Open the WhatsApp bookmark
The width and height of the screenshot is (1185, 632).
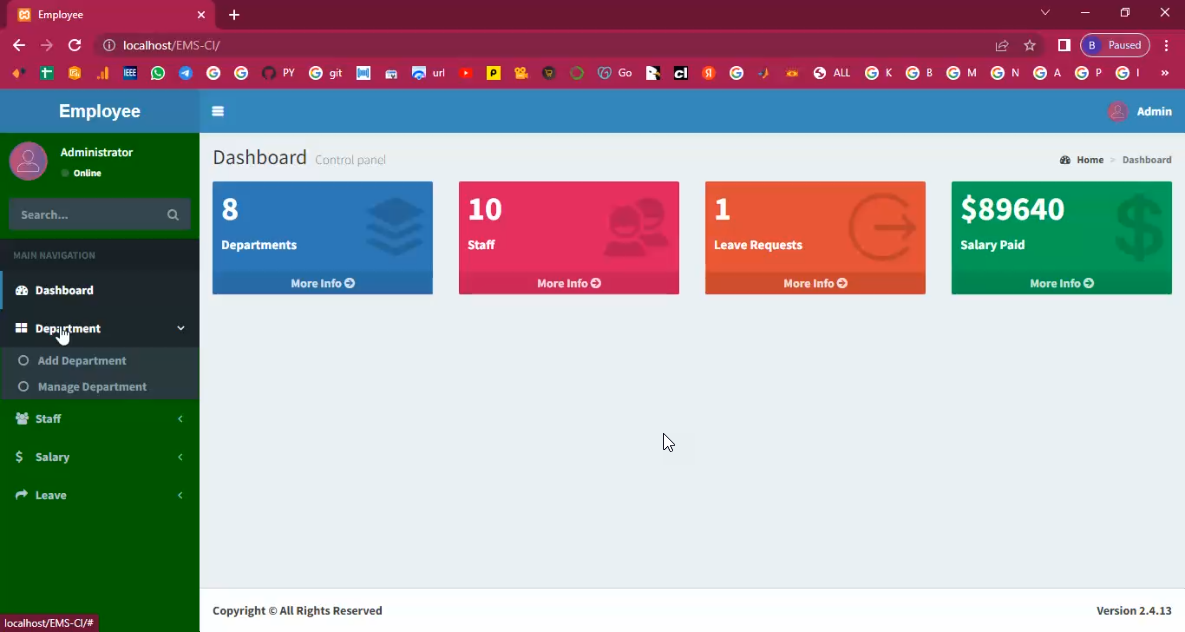point(157,73)
